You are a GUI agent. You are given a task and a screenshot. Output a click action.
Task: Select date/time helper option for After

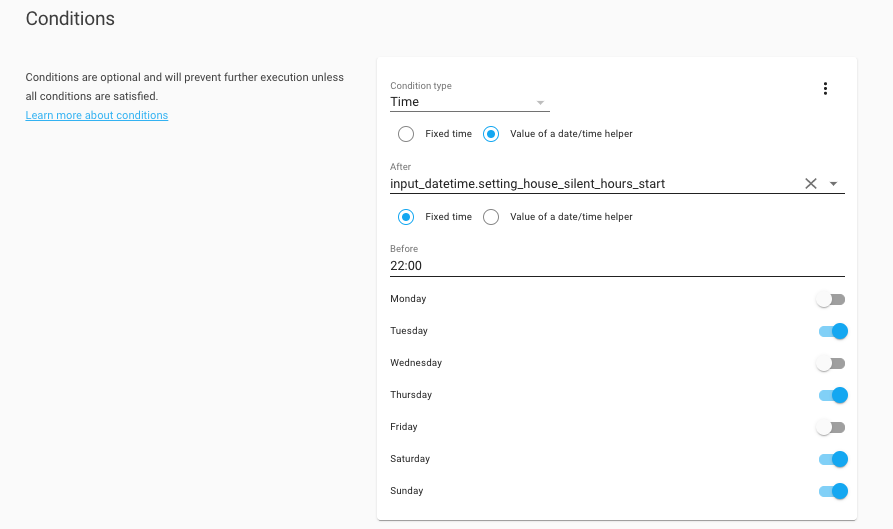click(x=491, y=134)
